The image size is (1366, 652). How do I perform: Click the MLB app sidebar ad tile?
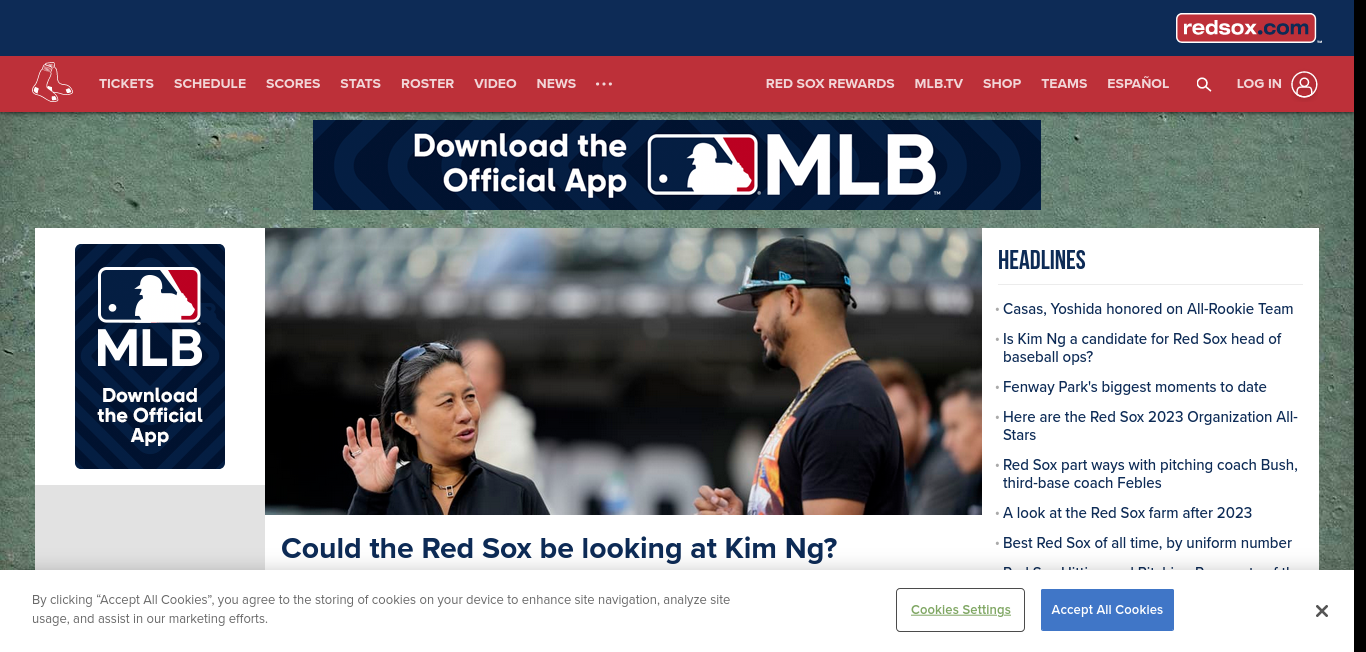150,356
